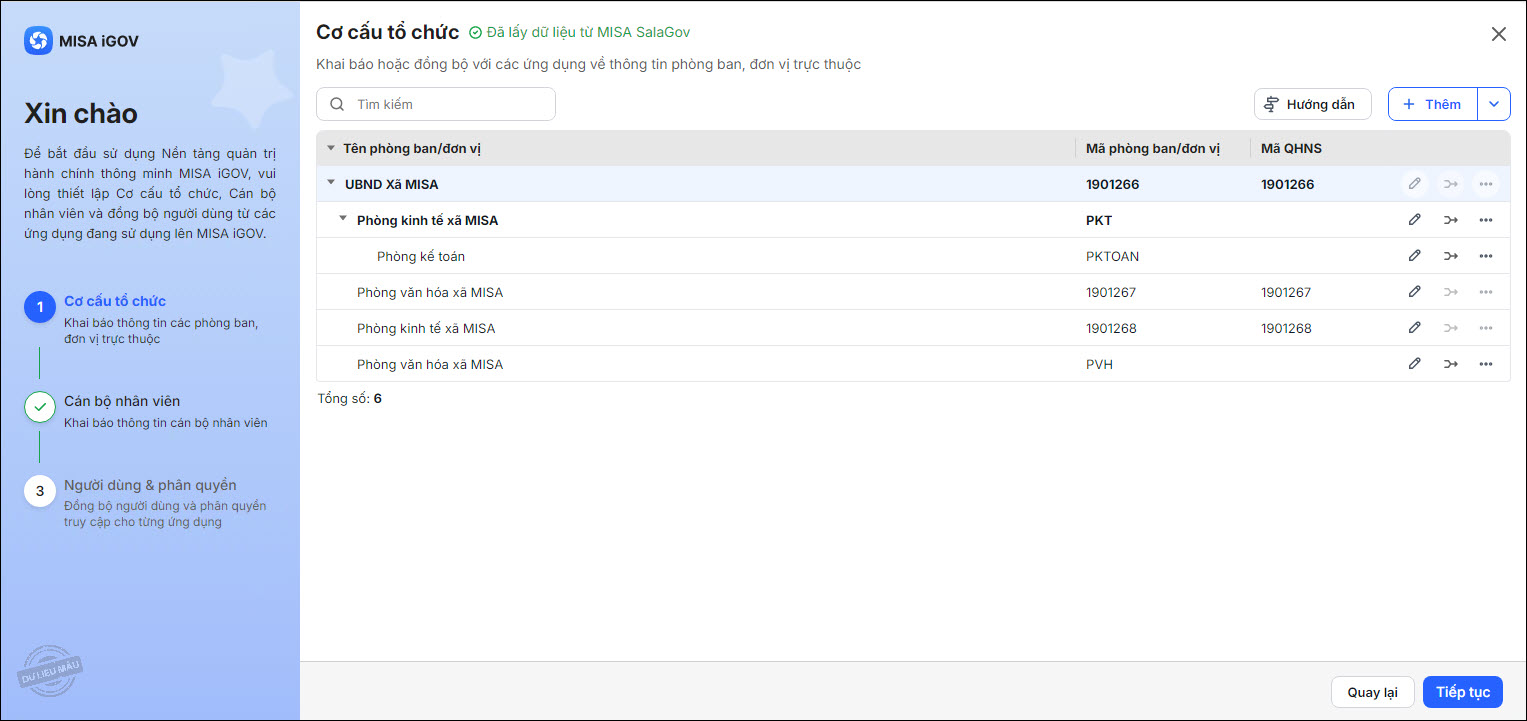This screenshot has width=1527, height=721.
Task: Click the Hướng dẫn button
Action: [1312, 104]
